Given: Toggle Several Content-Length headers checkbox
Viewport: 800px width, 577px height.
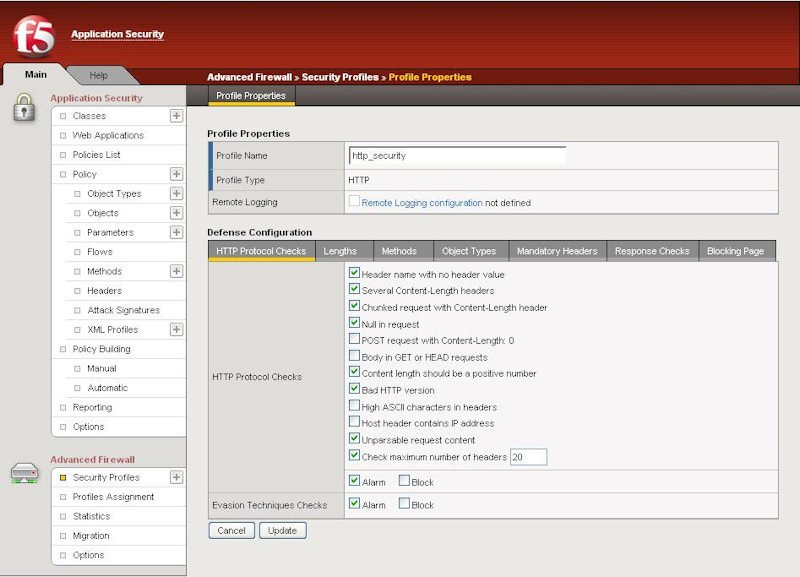Looking at the screenshot, I should 354,289.
